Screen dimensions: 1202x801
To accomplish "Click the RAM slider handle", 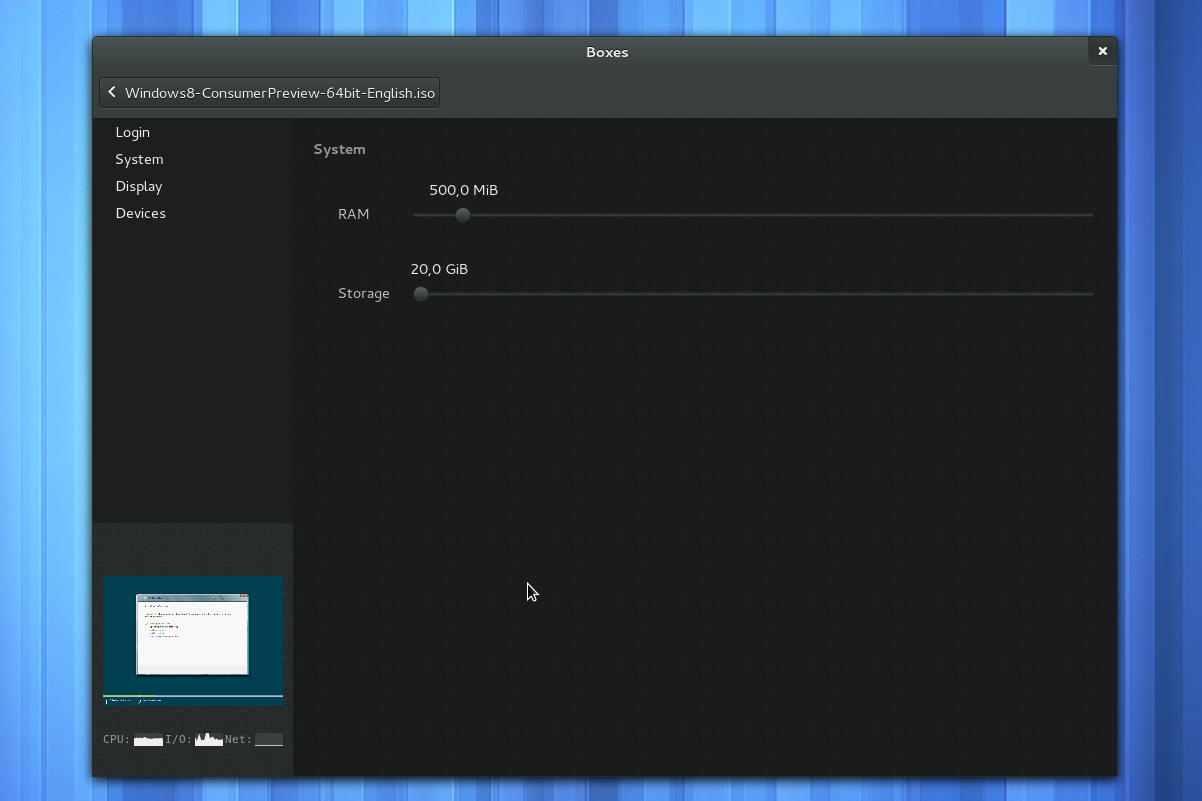I will click(x=463, y=215).
